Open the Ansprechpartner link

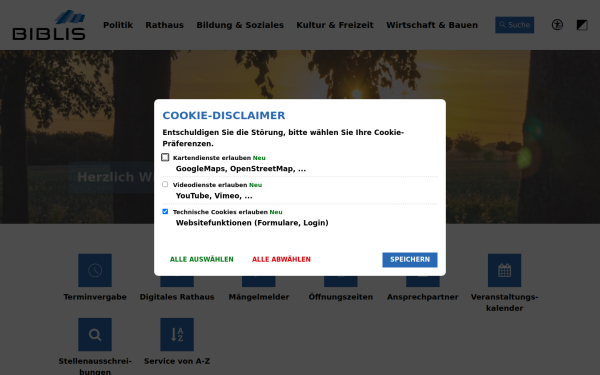click(422, 297)
